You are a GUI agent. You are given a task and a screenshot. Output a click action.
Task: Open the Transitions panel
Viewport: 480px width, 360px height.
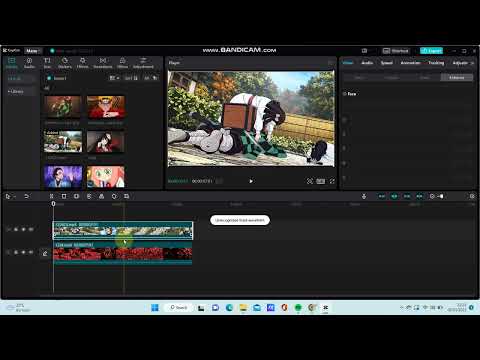(103, 62)
